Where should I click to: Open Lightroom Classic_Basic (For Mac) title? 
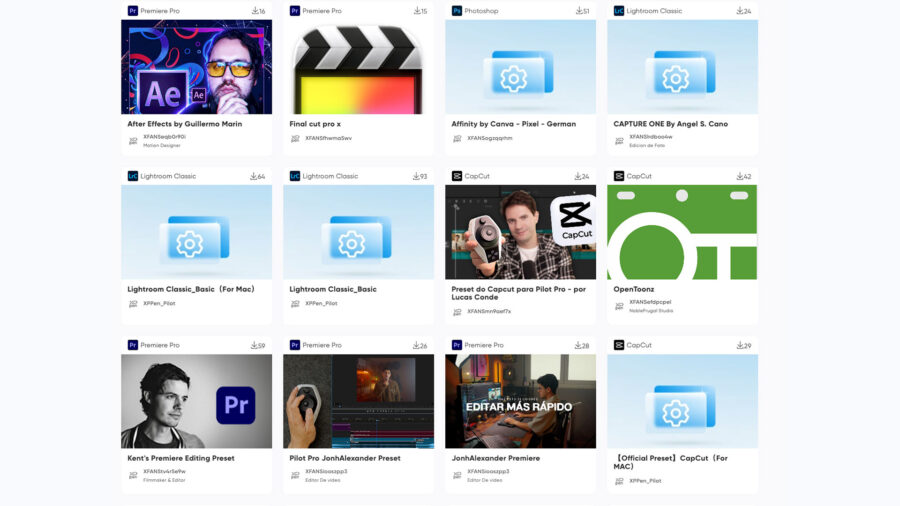pos(191,289)
